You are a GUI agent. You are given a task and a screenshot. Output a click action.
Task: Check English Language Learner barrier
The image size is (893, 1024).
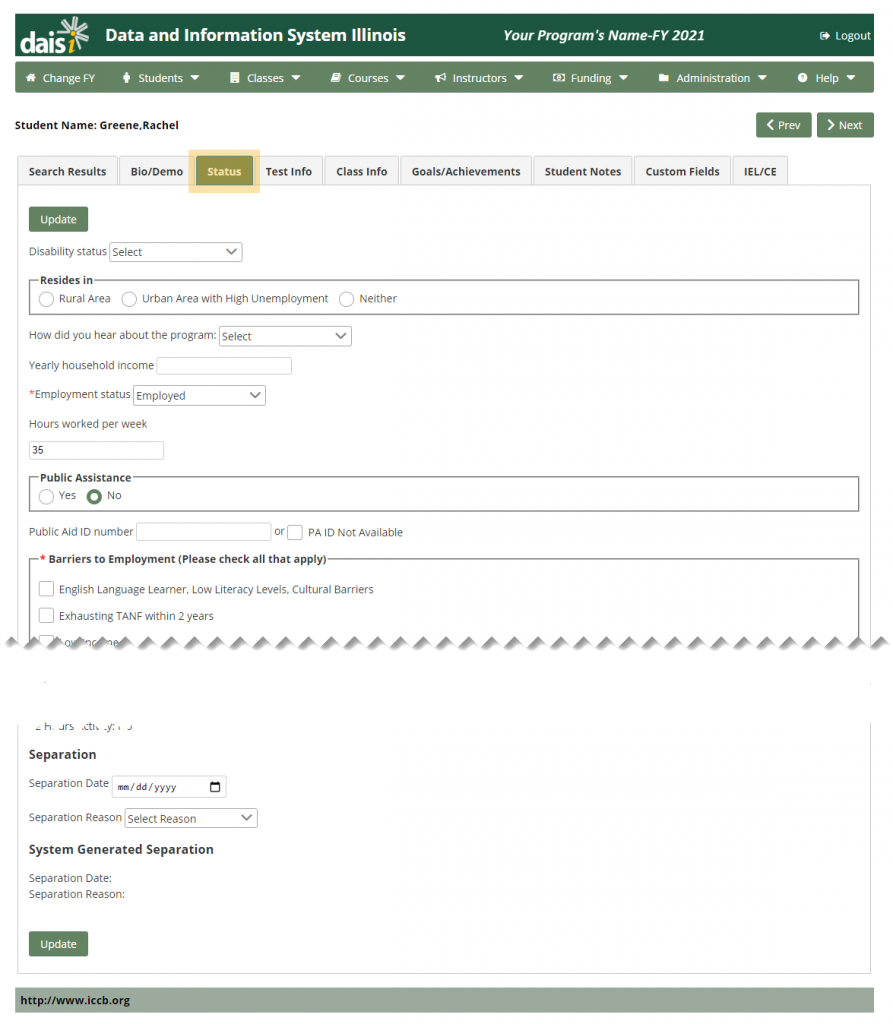(46, 589)
